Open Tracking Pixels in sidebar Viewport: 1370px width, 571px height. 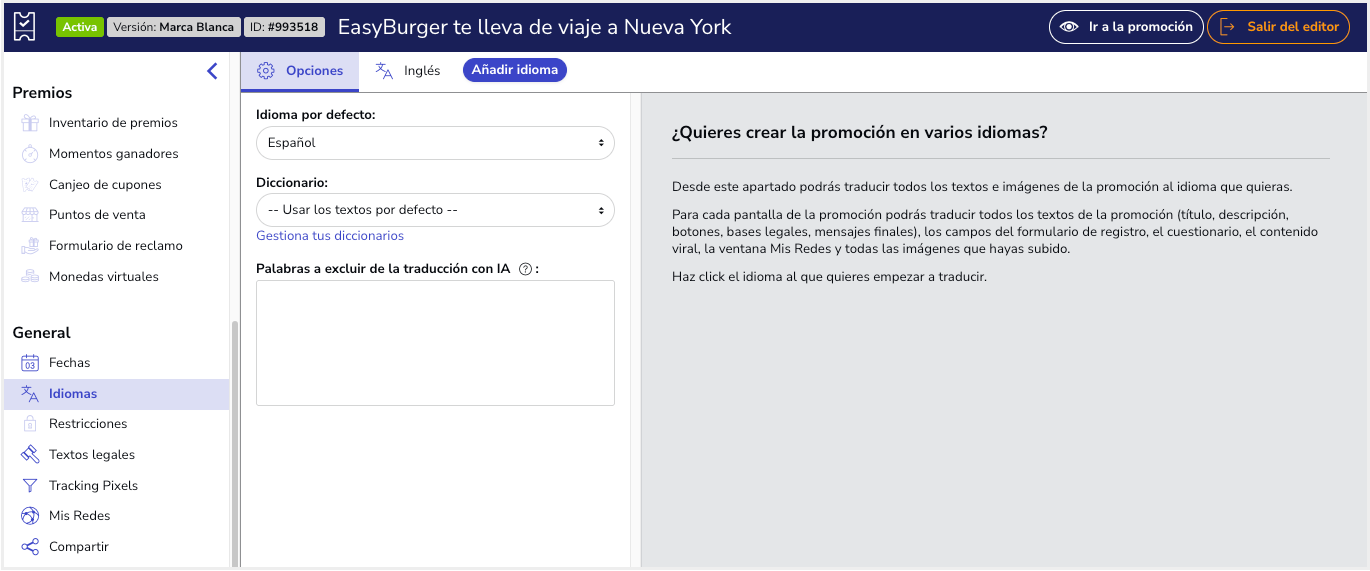(116, 486)
